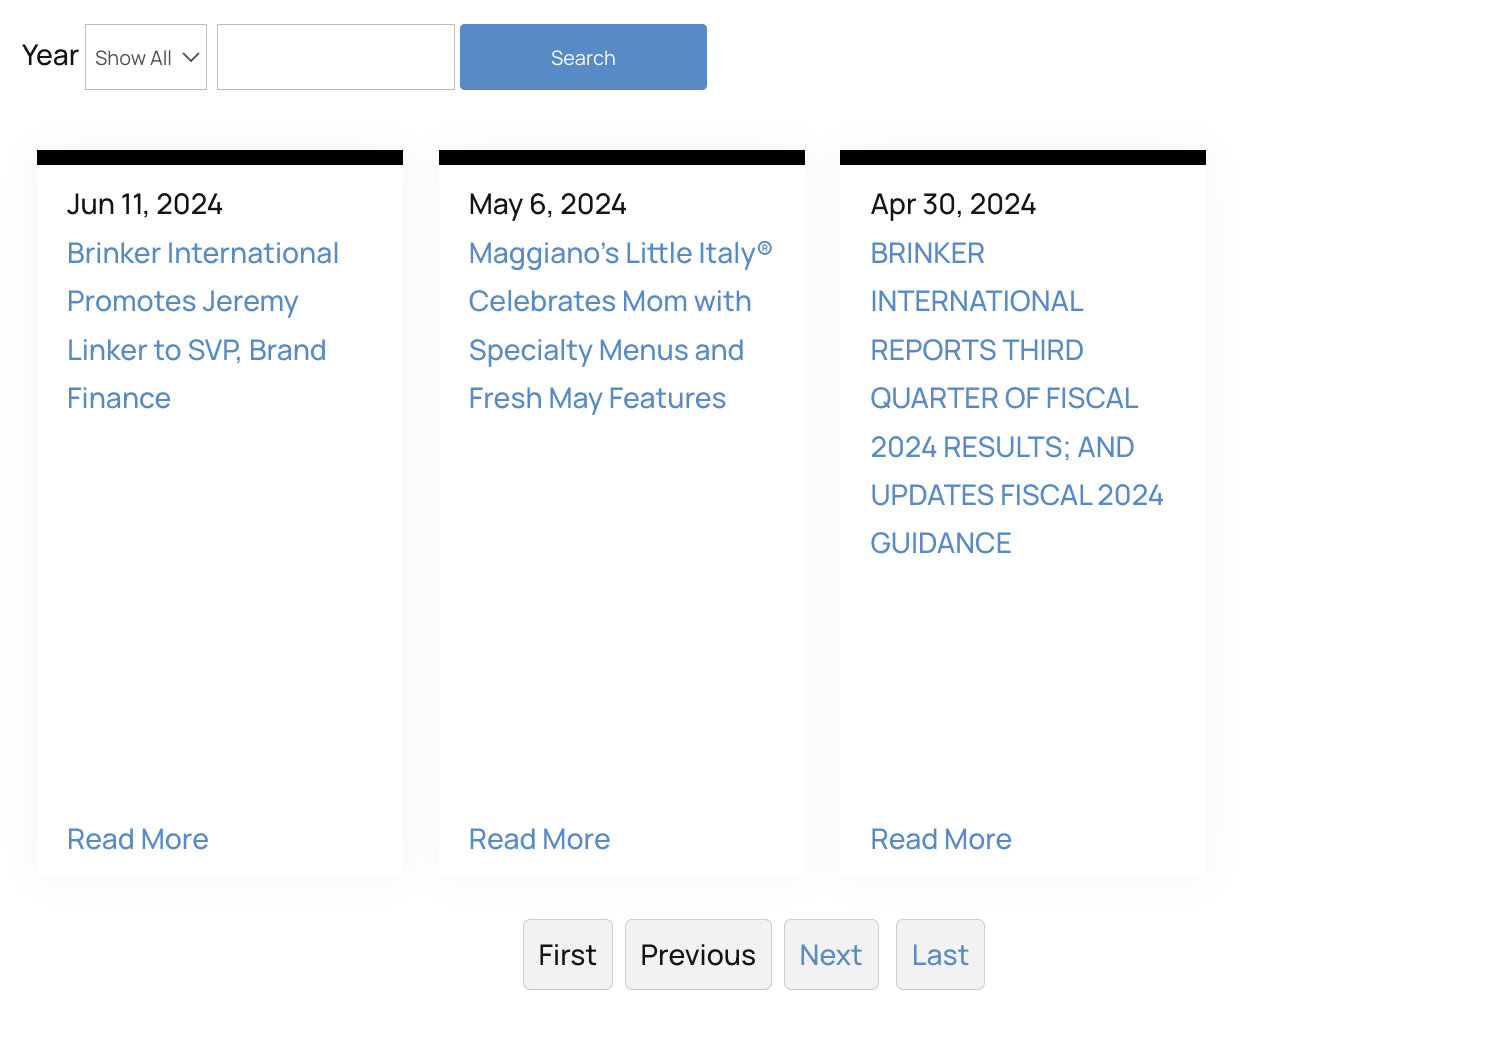
Task: Click Read More on the Jun 11 card
Action: pos(138,839)
